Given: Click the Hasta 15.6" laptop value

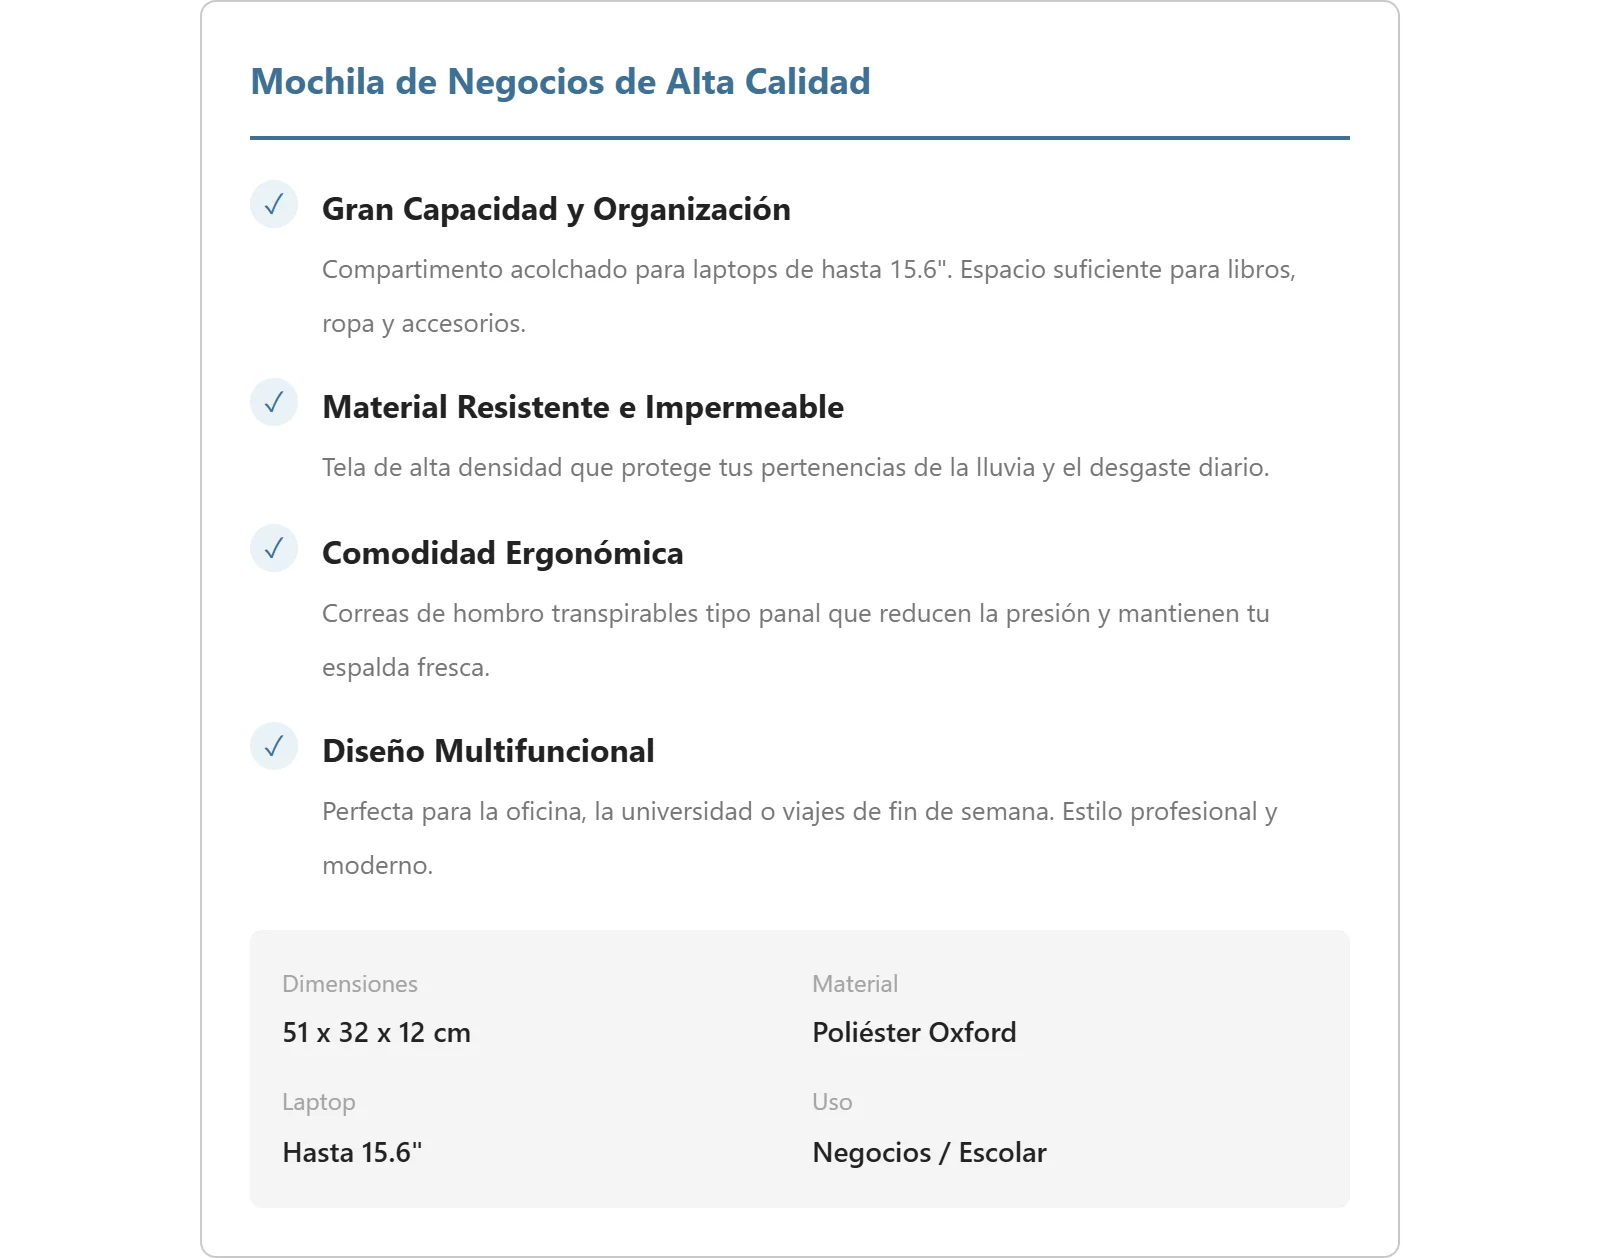Looking at the screenshot, I should (352, 1153).
